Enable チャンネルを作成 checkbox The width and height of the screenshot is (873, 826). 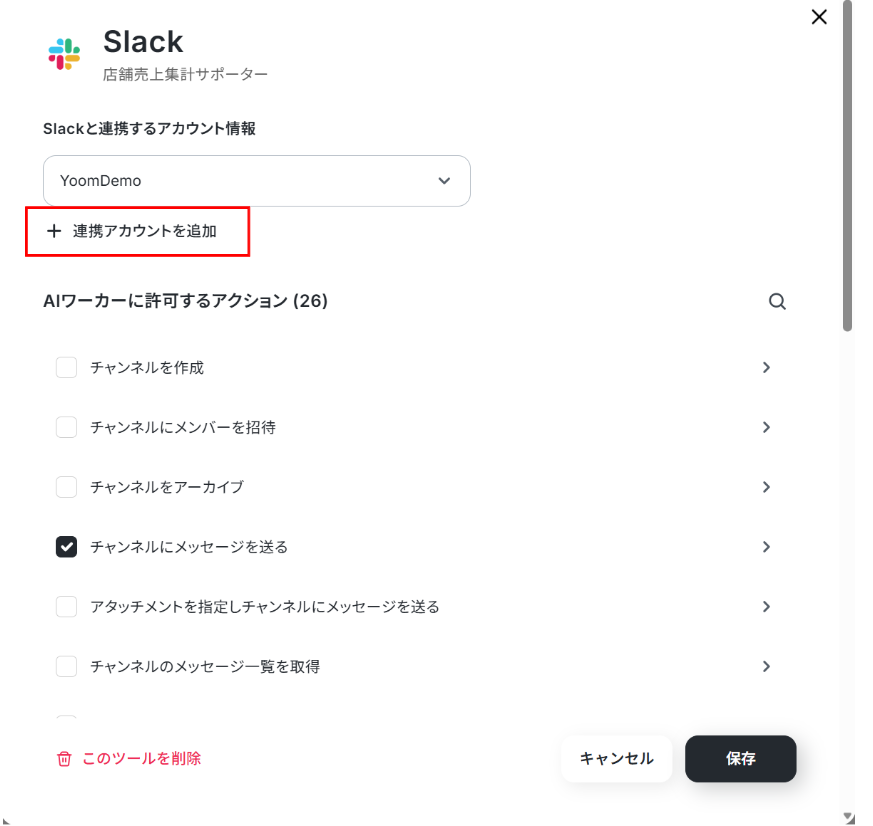point(66,367)
